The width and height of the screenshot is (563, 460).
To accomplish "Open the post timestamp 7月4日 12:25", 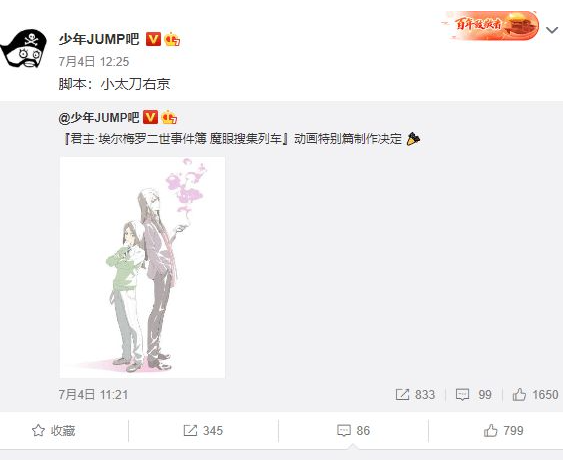I will coord(94,62).
